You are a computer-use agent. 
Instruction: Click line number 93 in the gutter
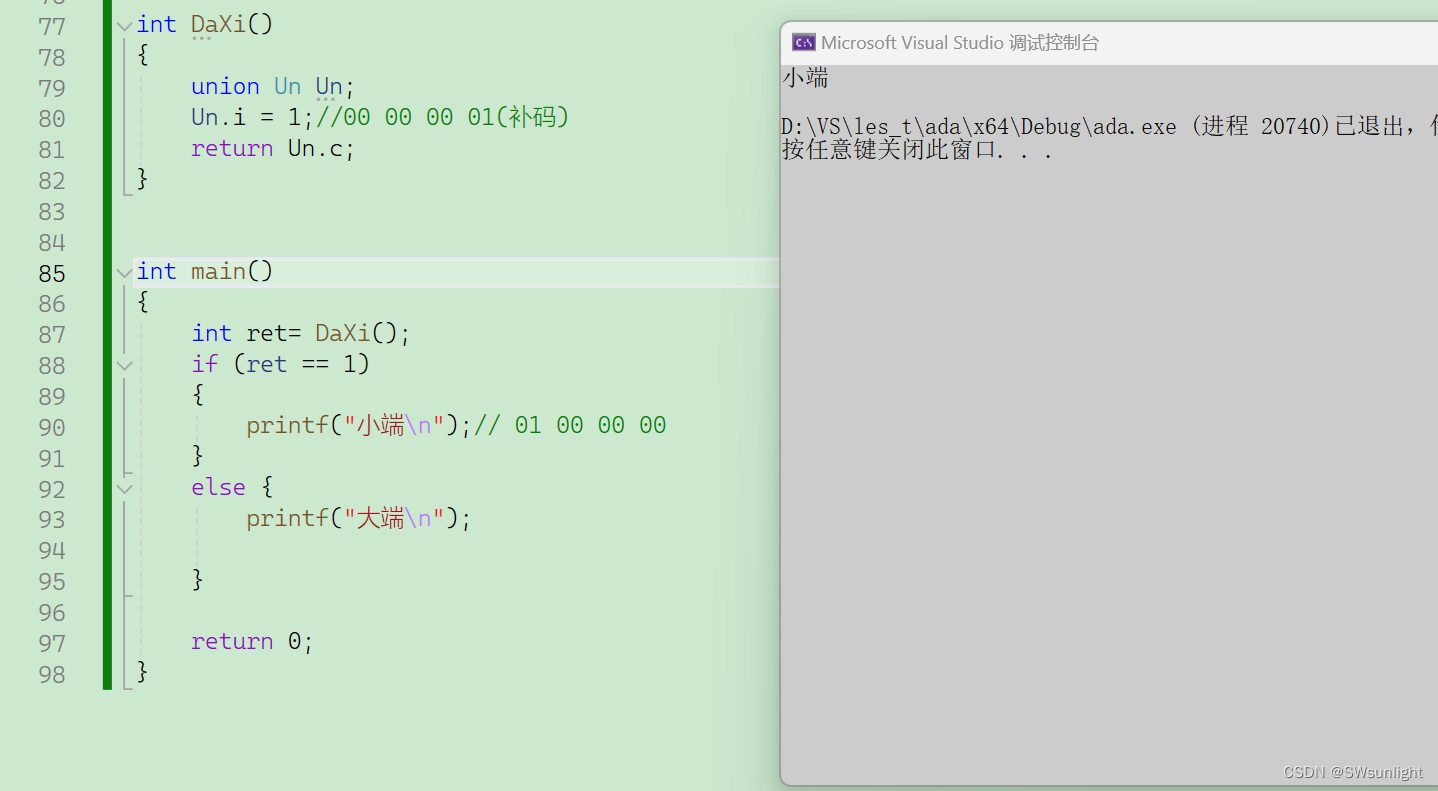[x=52, y=520]
